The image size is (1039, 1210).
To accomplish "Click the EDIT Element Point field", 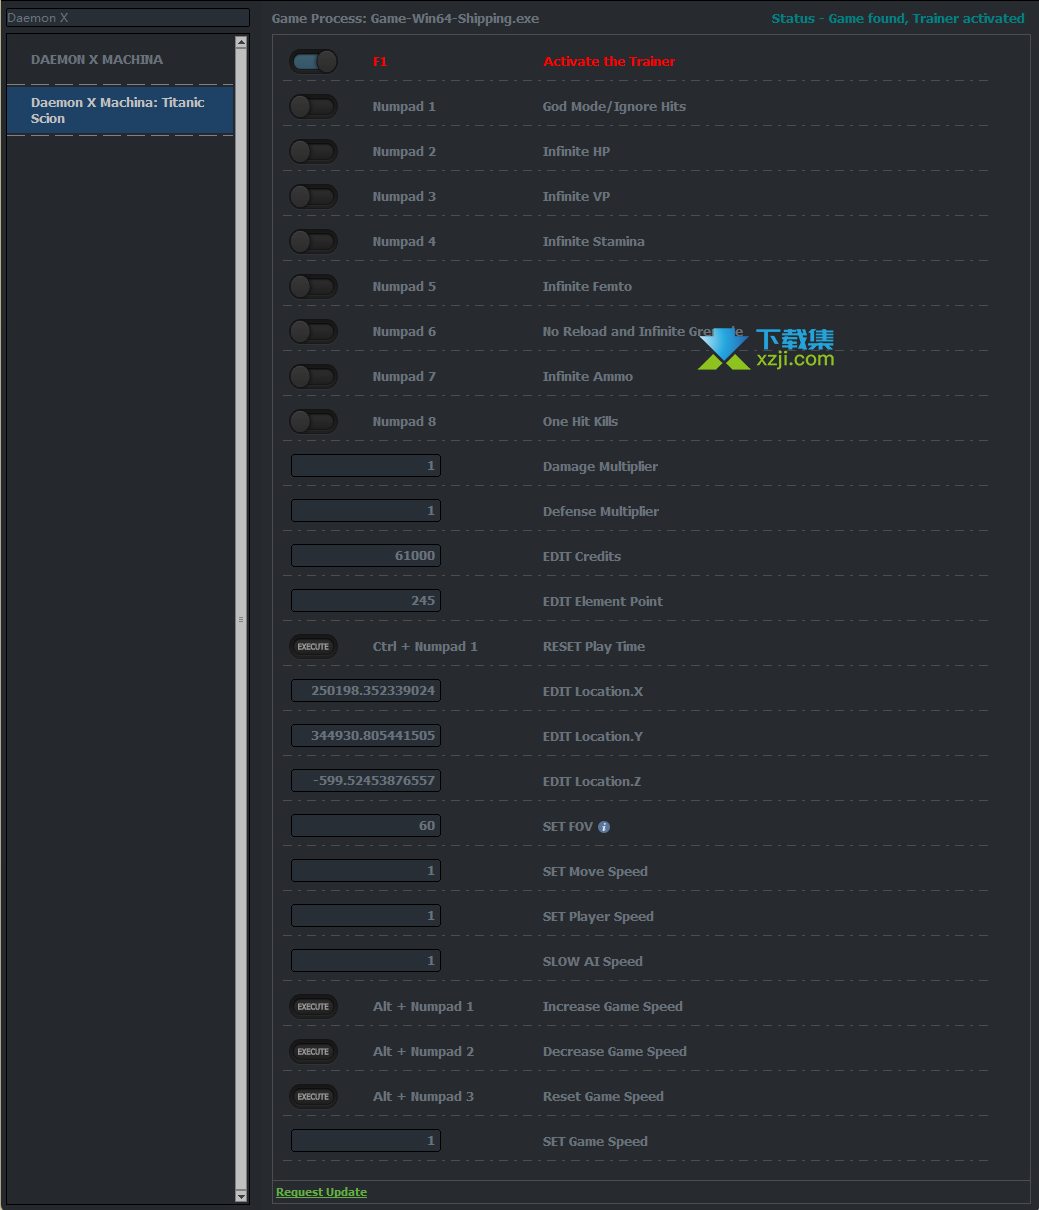I will point(366,601).
